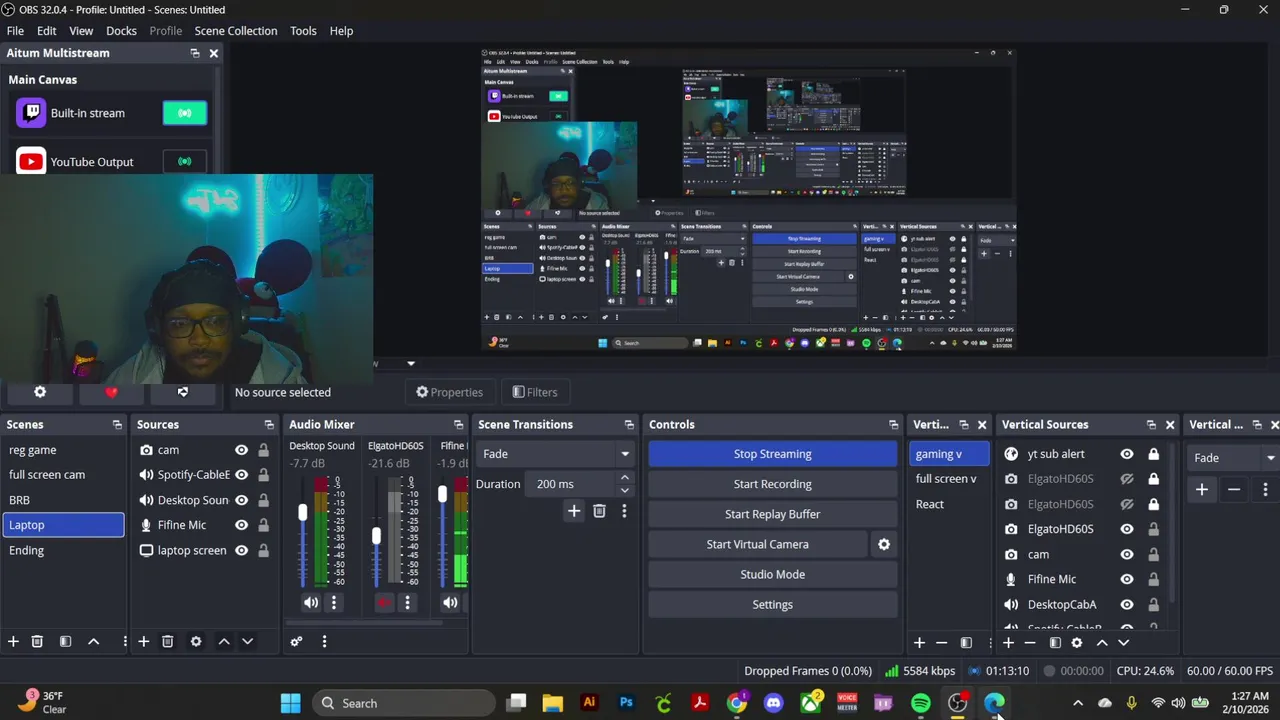Hide the Spotify-Cable source

point(241,475)
